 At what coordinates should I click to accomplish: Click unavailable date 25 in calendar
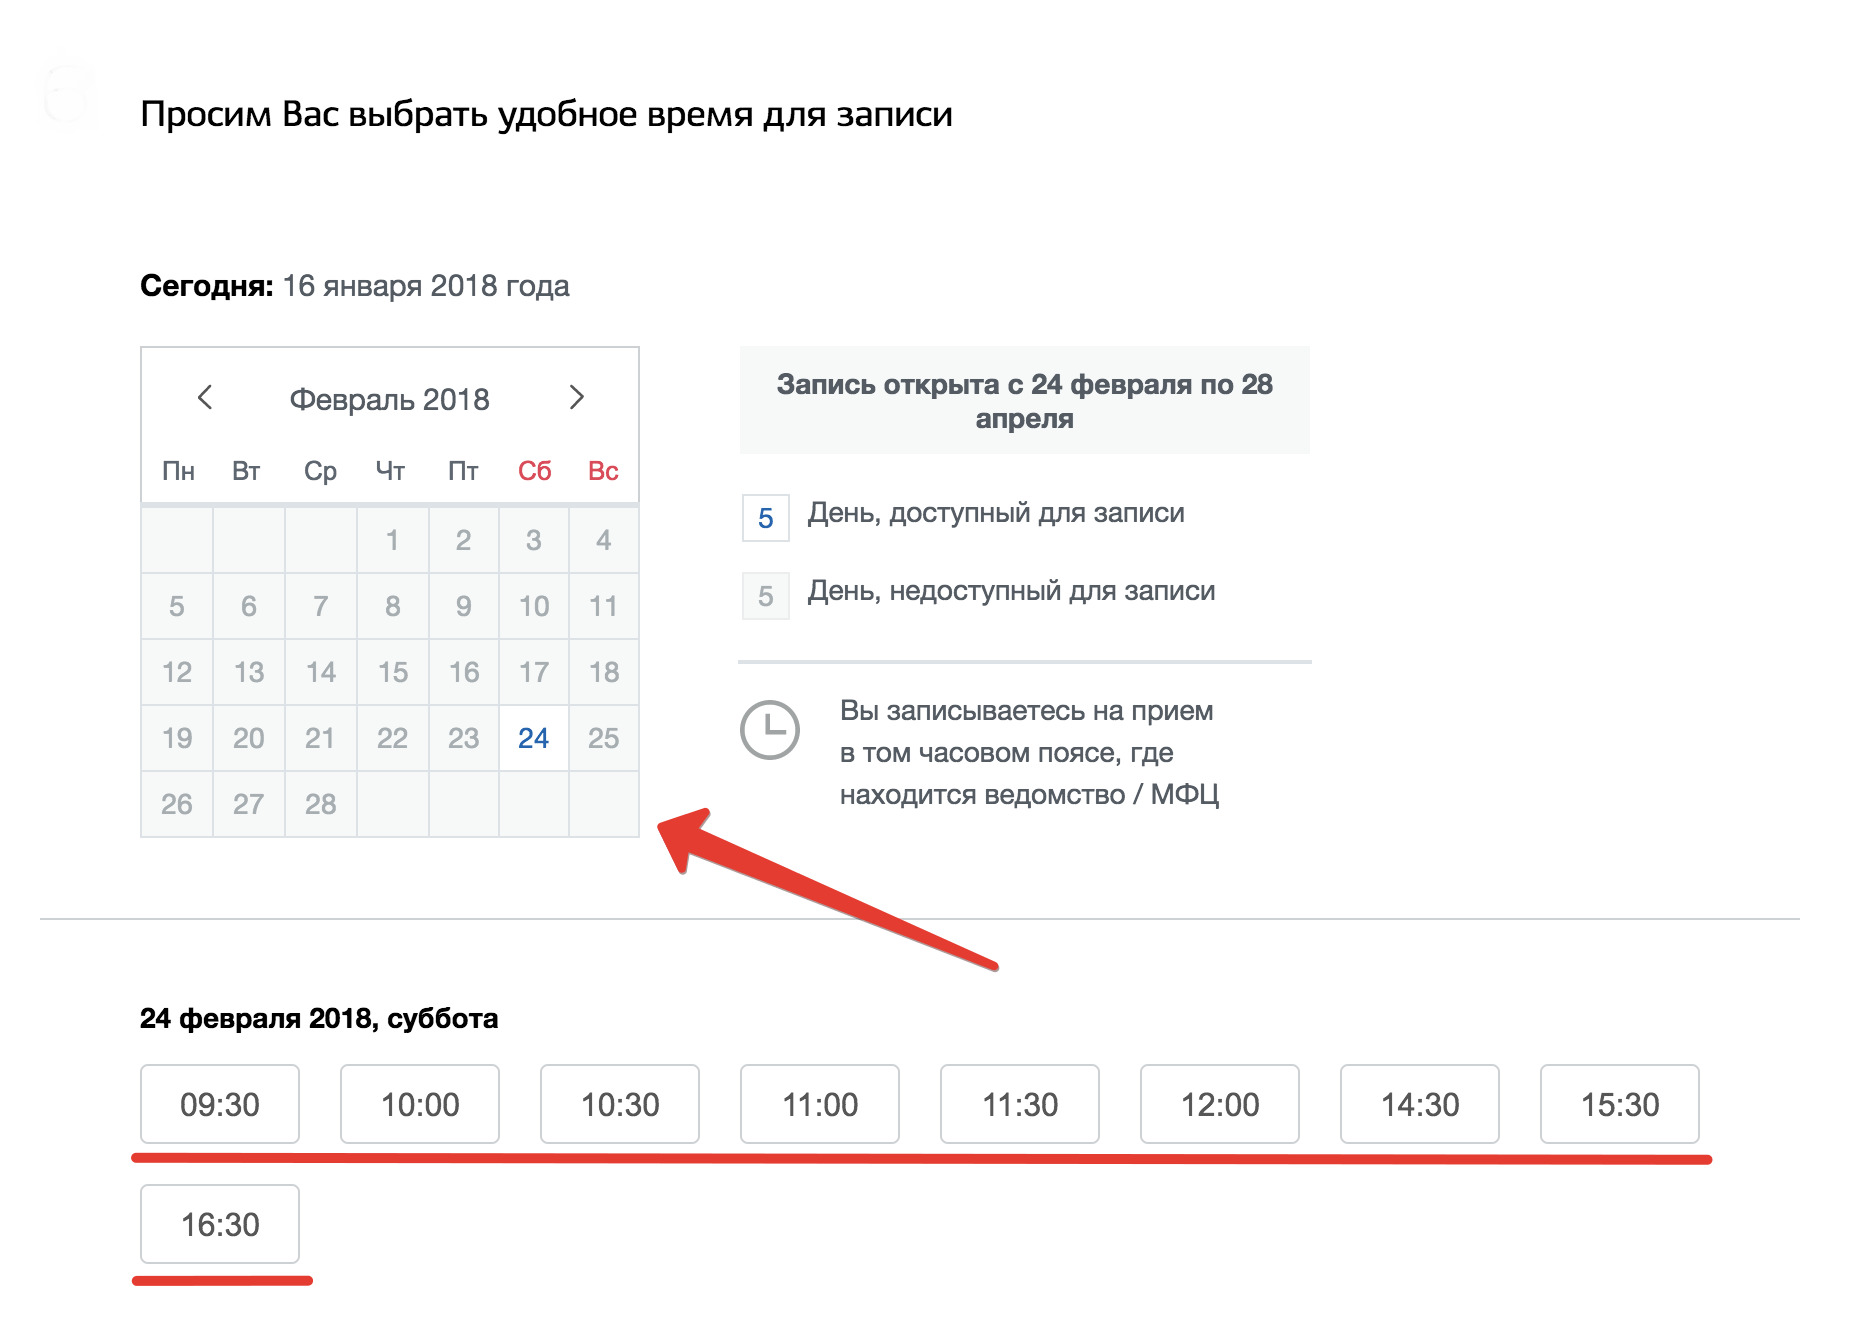pos(603,738)
